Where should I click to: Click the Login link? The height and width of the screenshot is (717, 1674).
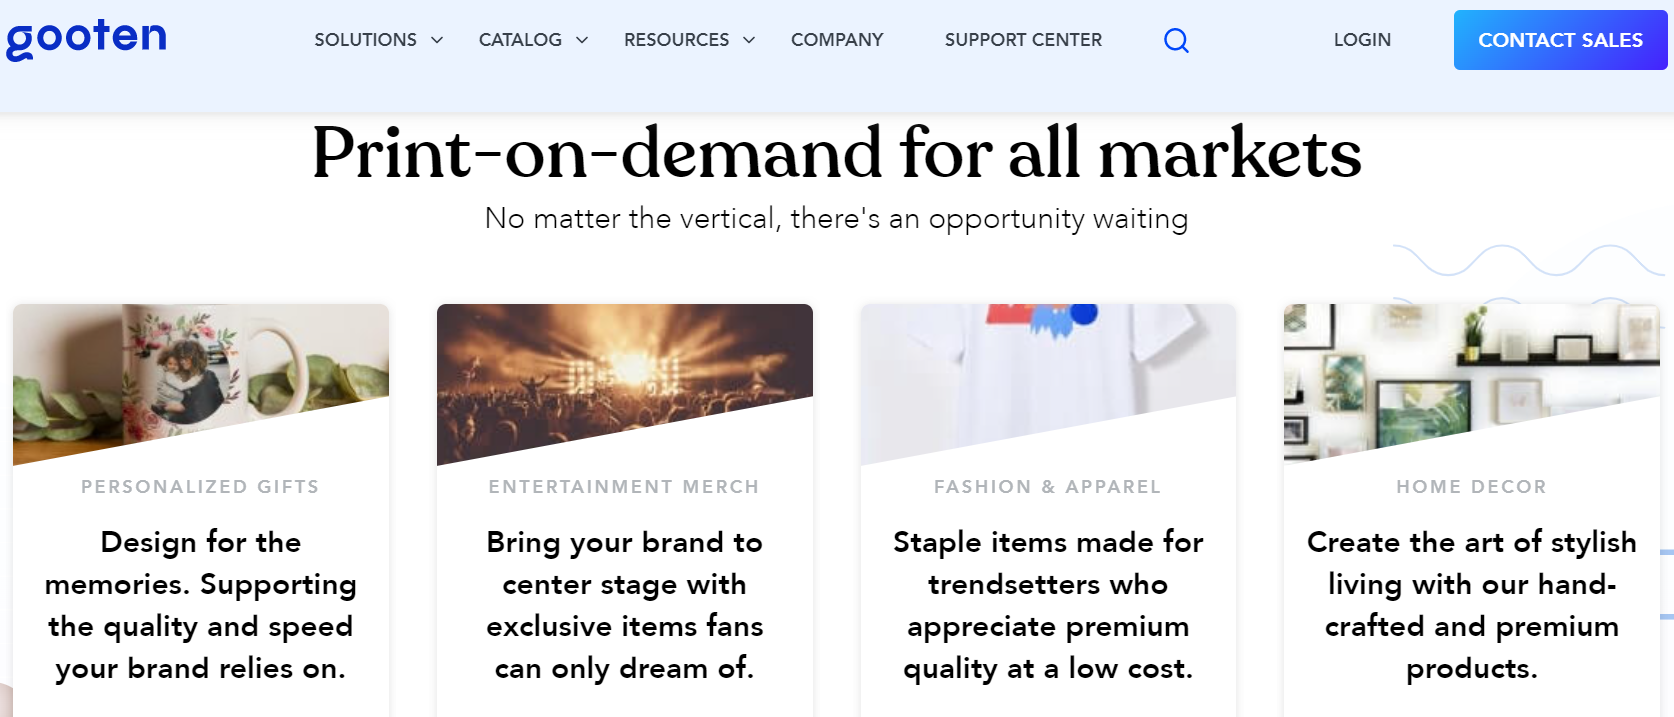tap(1362, 40)
